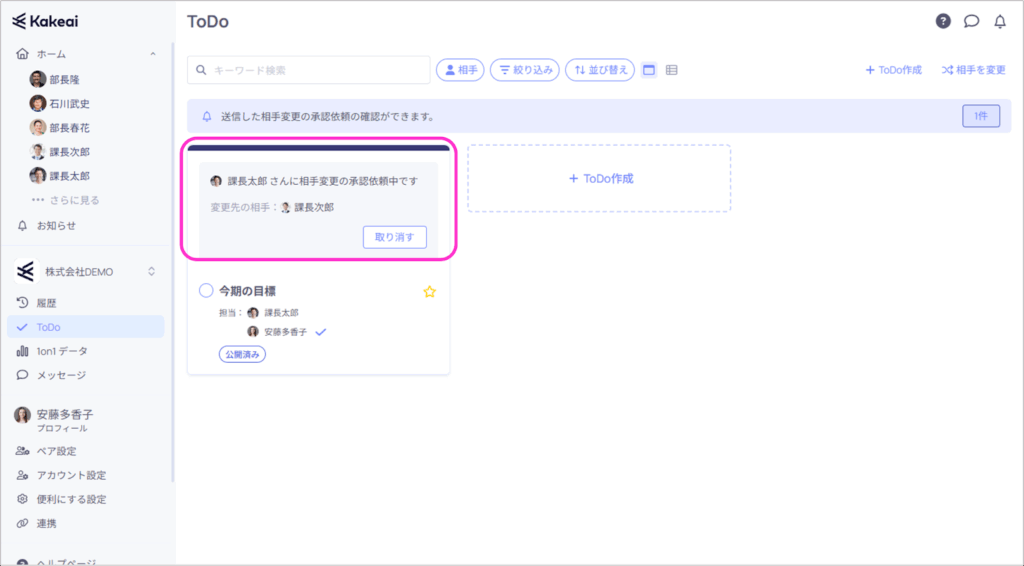Open the chat bubble icon in header
Screen dimensions: 1024x566
(x=971, y=21)
